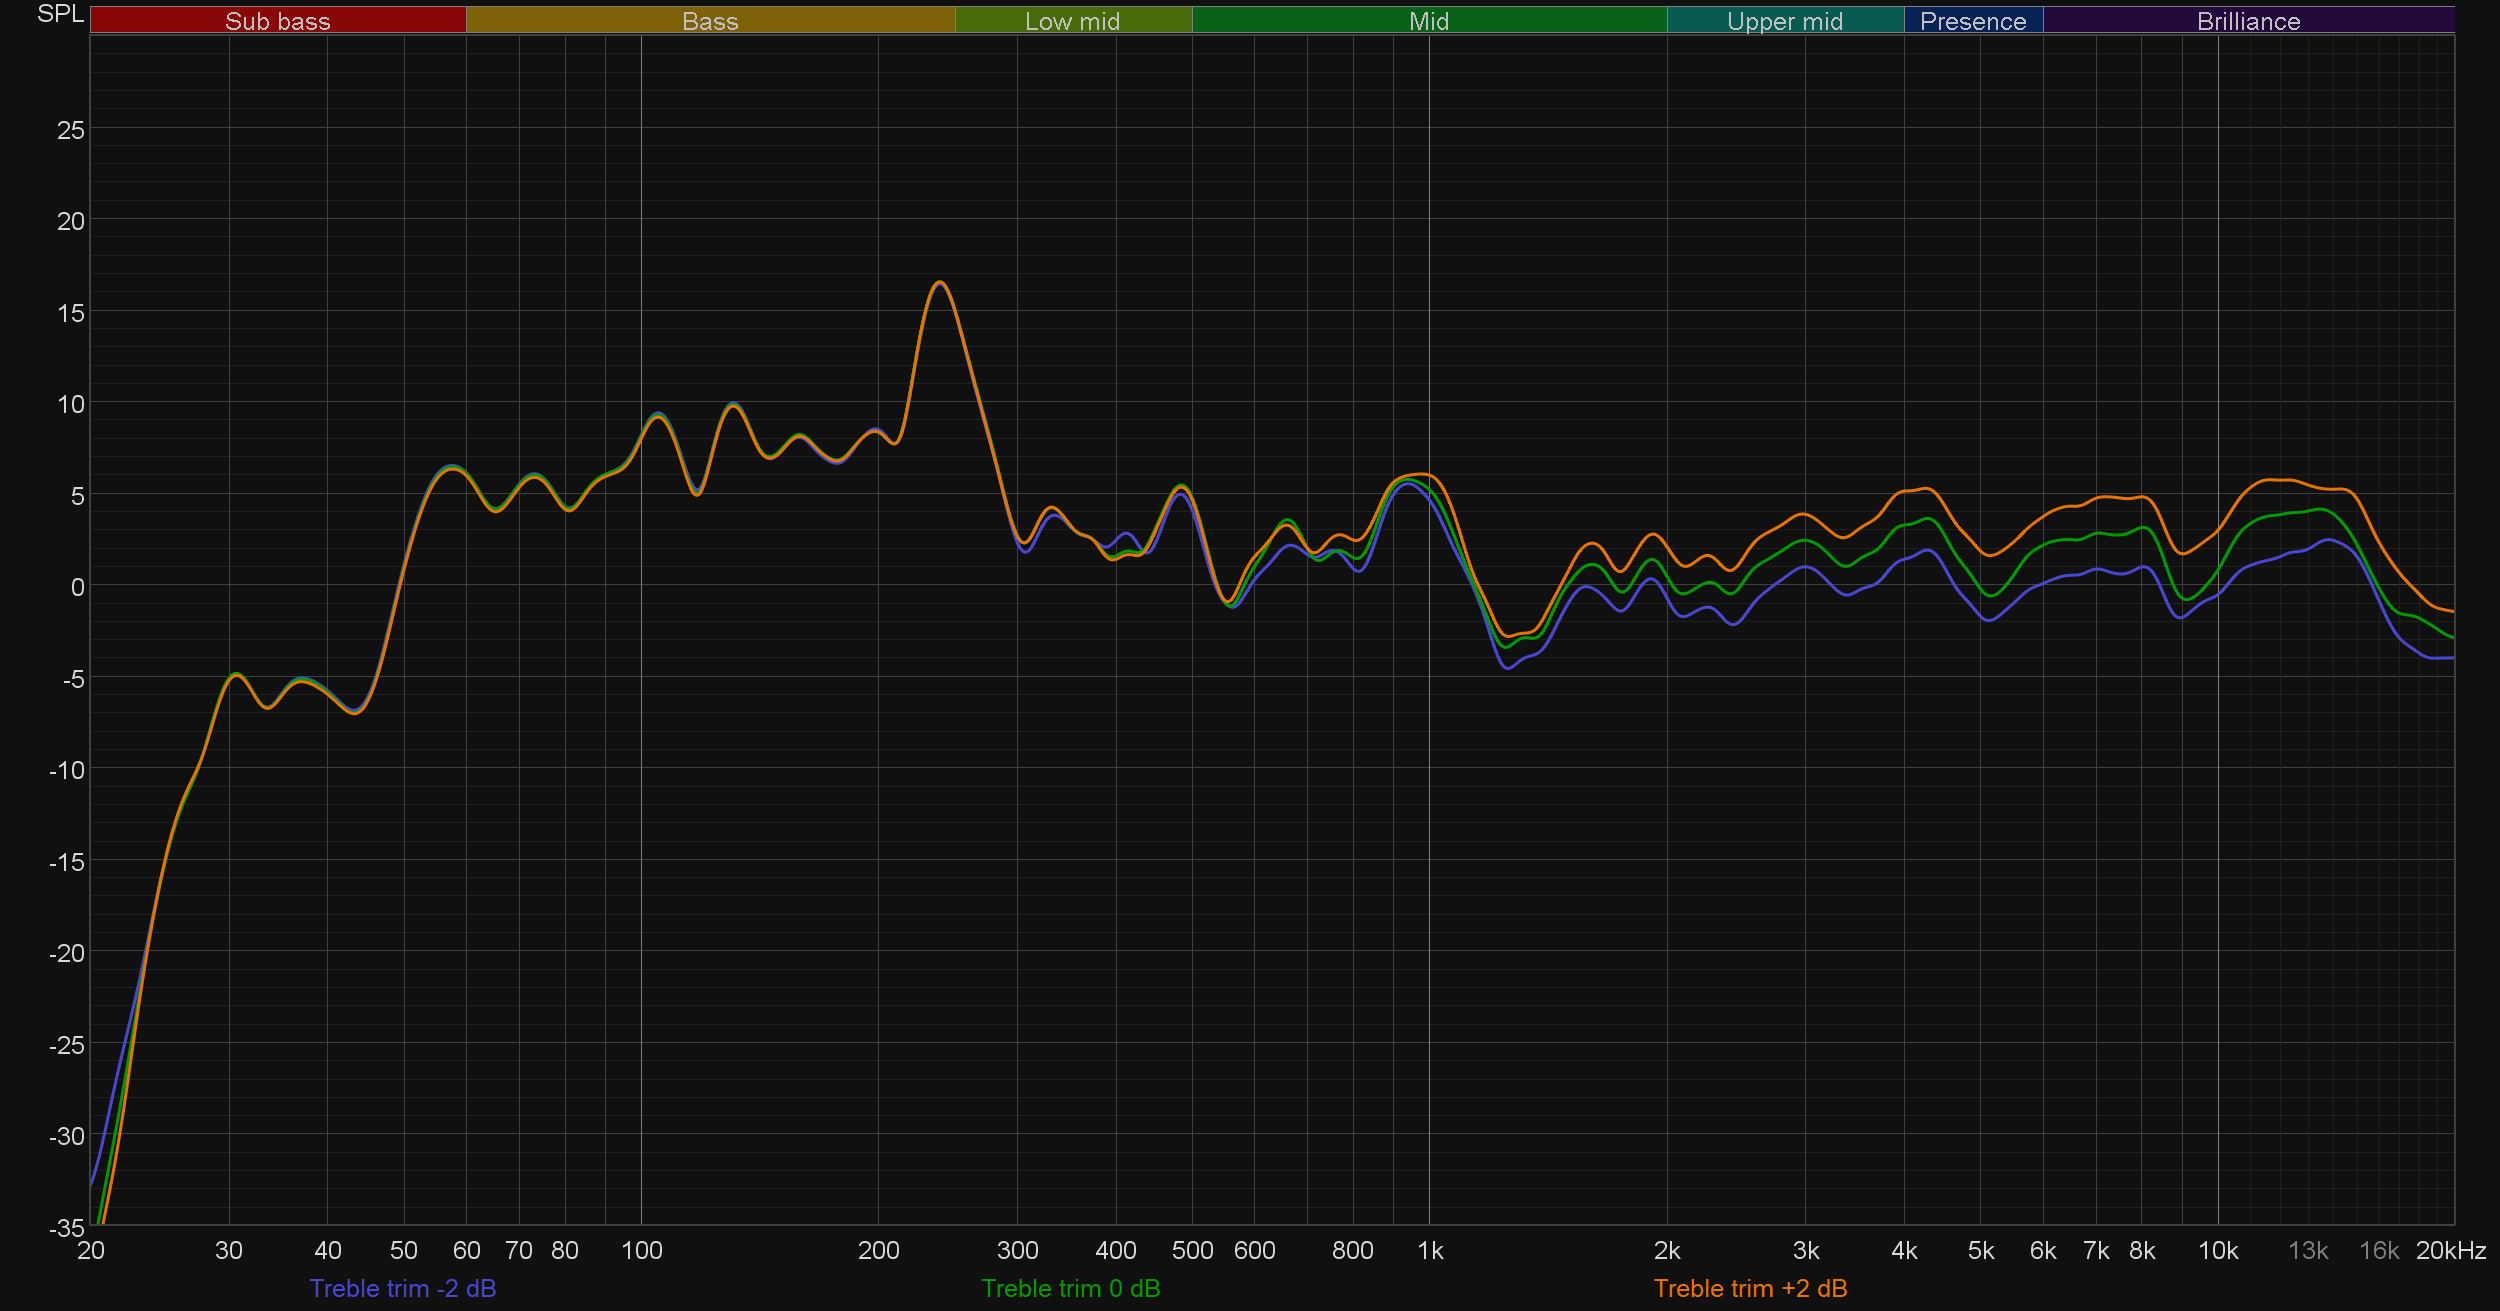Click the Low mid band header
Screen dimensions: 2500x1311
pos(1072,21)
